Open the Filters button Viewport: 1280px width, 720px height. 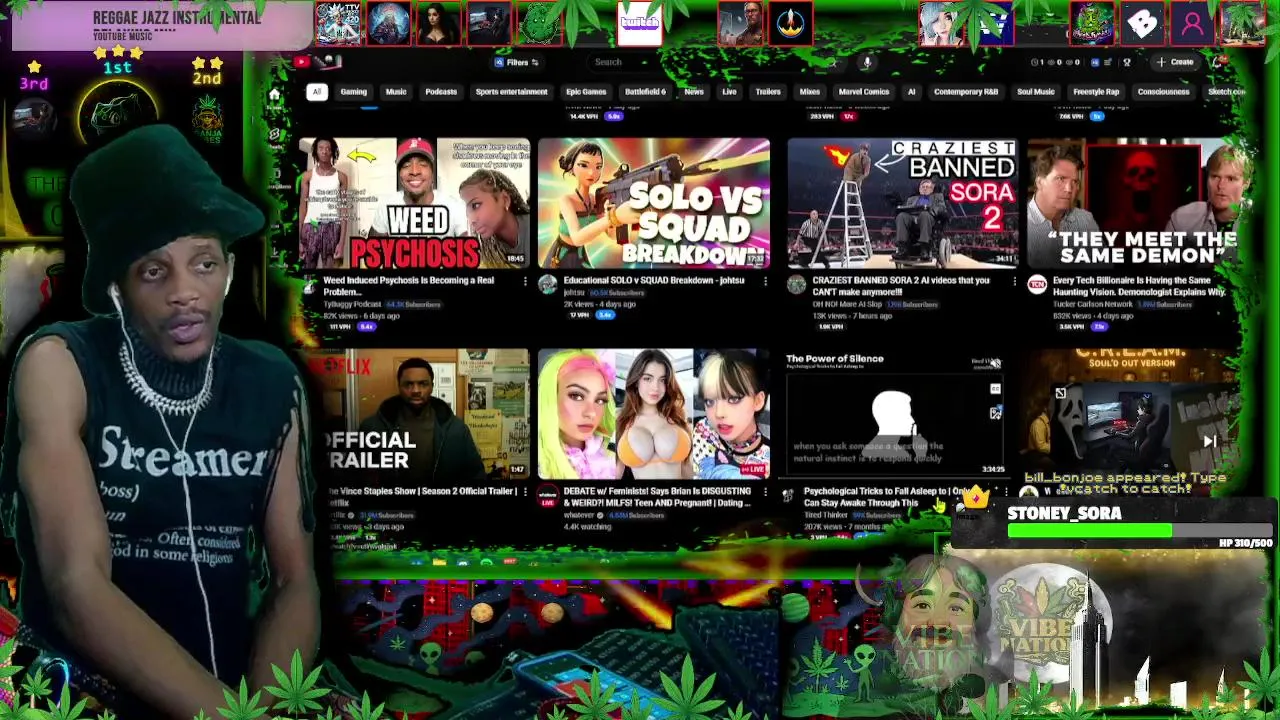point(517,62)
